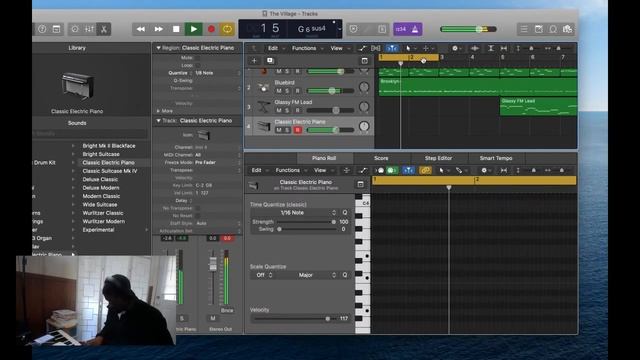The height and width of the screenshot is (360, 640).
Task: Switch to the Piano Roll tab
Action: [324, 158]
